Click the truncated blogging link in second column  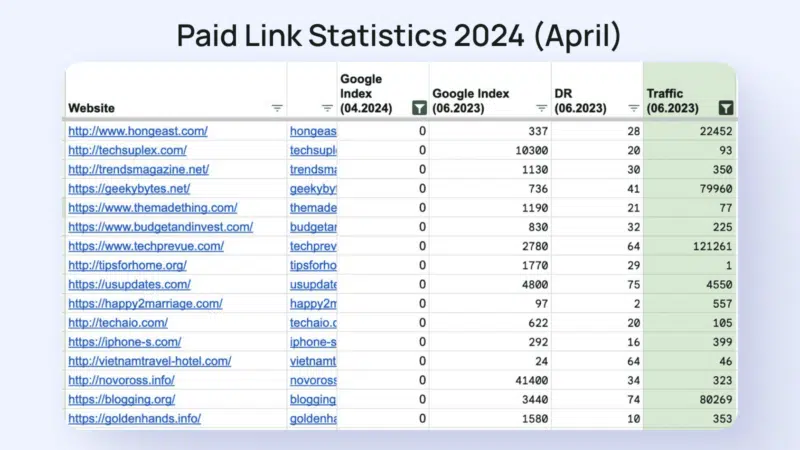[313, 399]
